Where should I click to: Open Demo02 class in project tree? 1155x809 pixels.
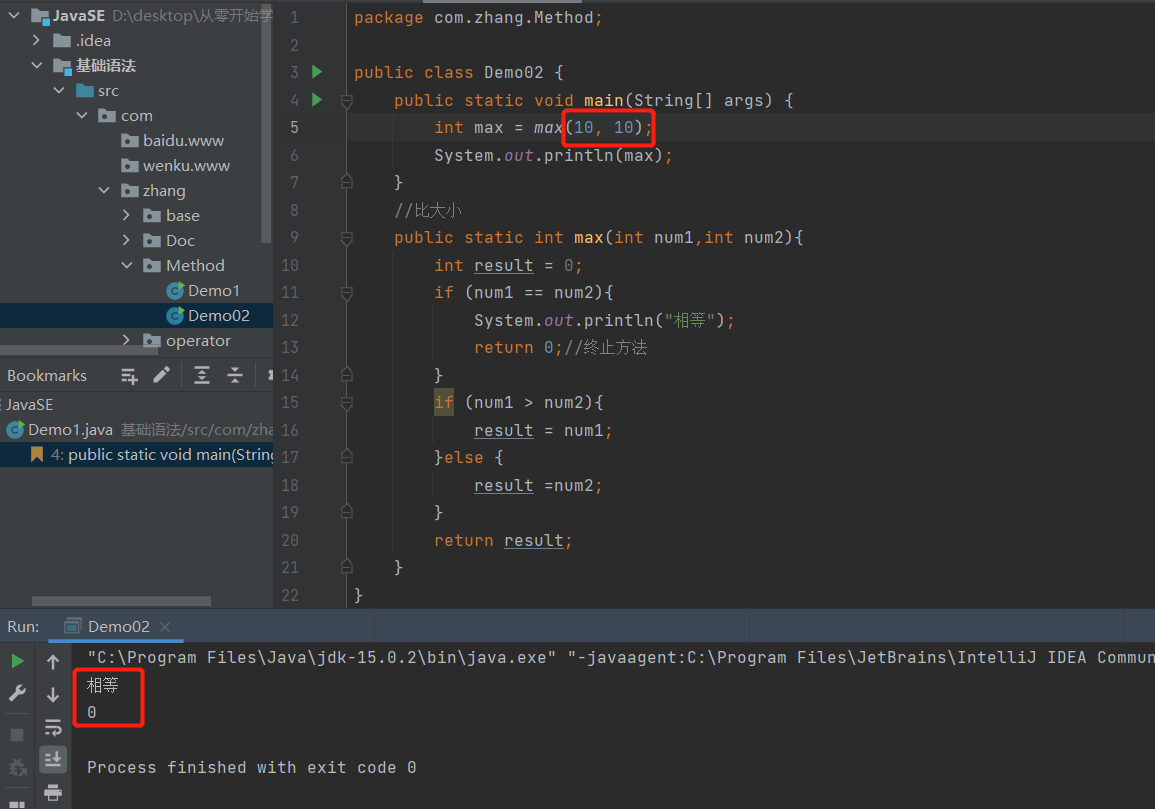219,315
